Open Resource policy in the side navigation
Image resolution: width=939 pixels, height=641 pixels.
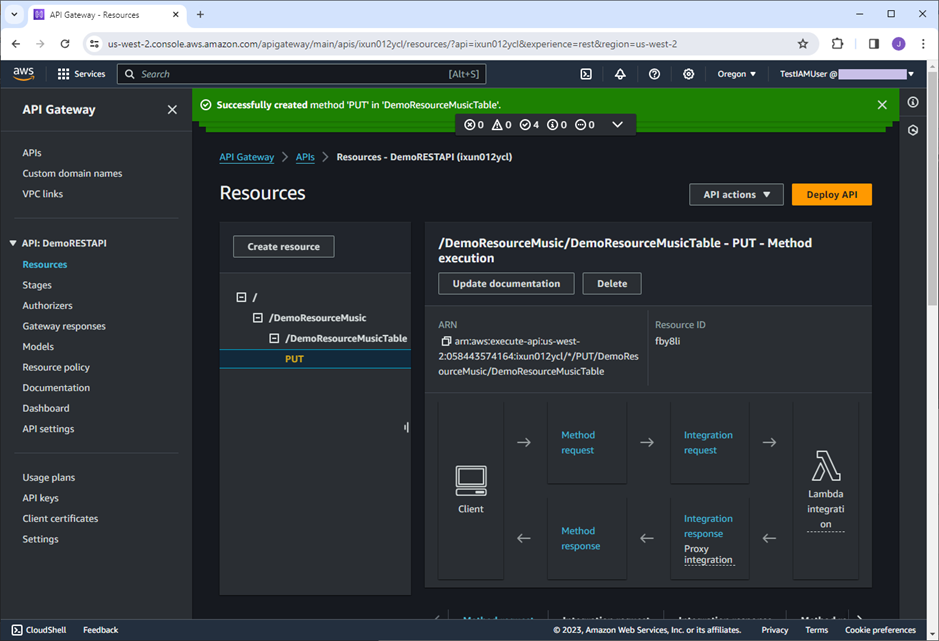click(56, 367)
